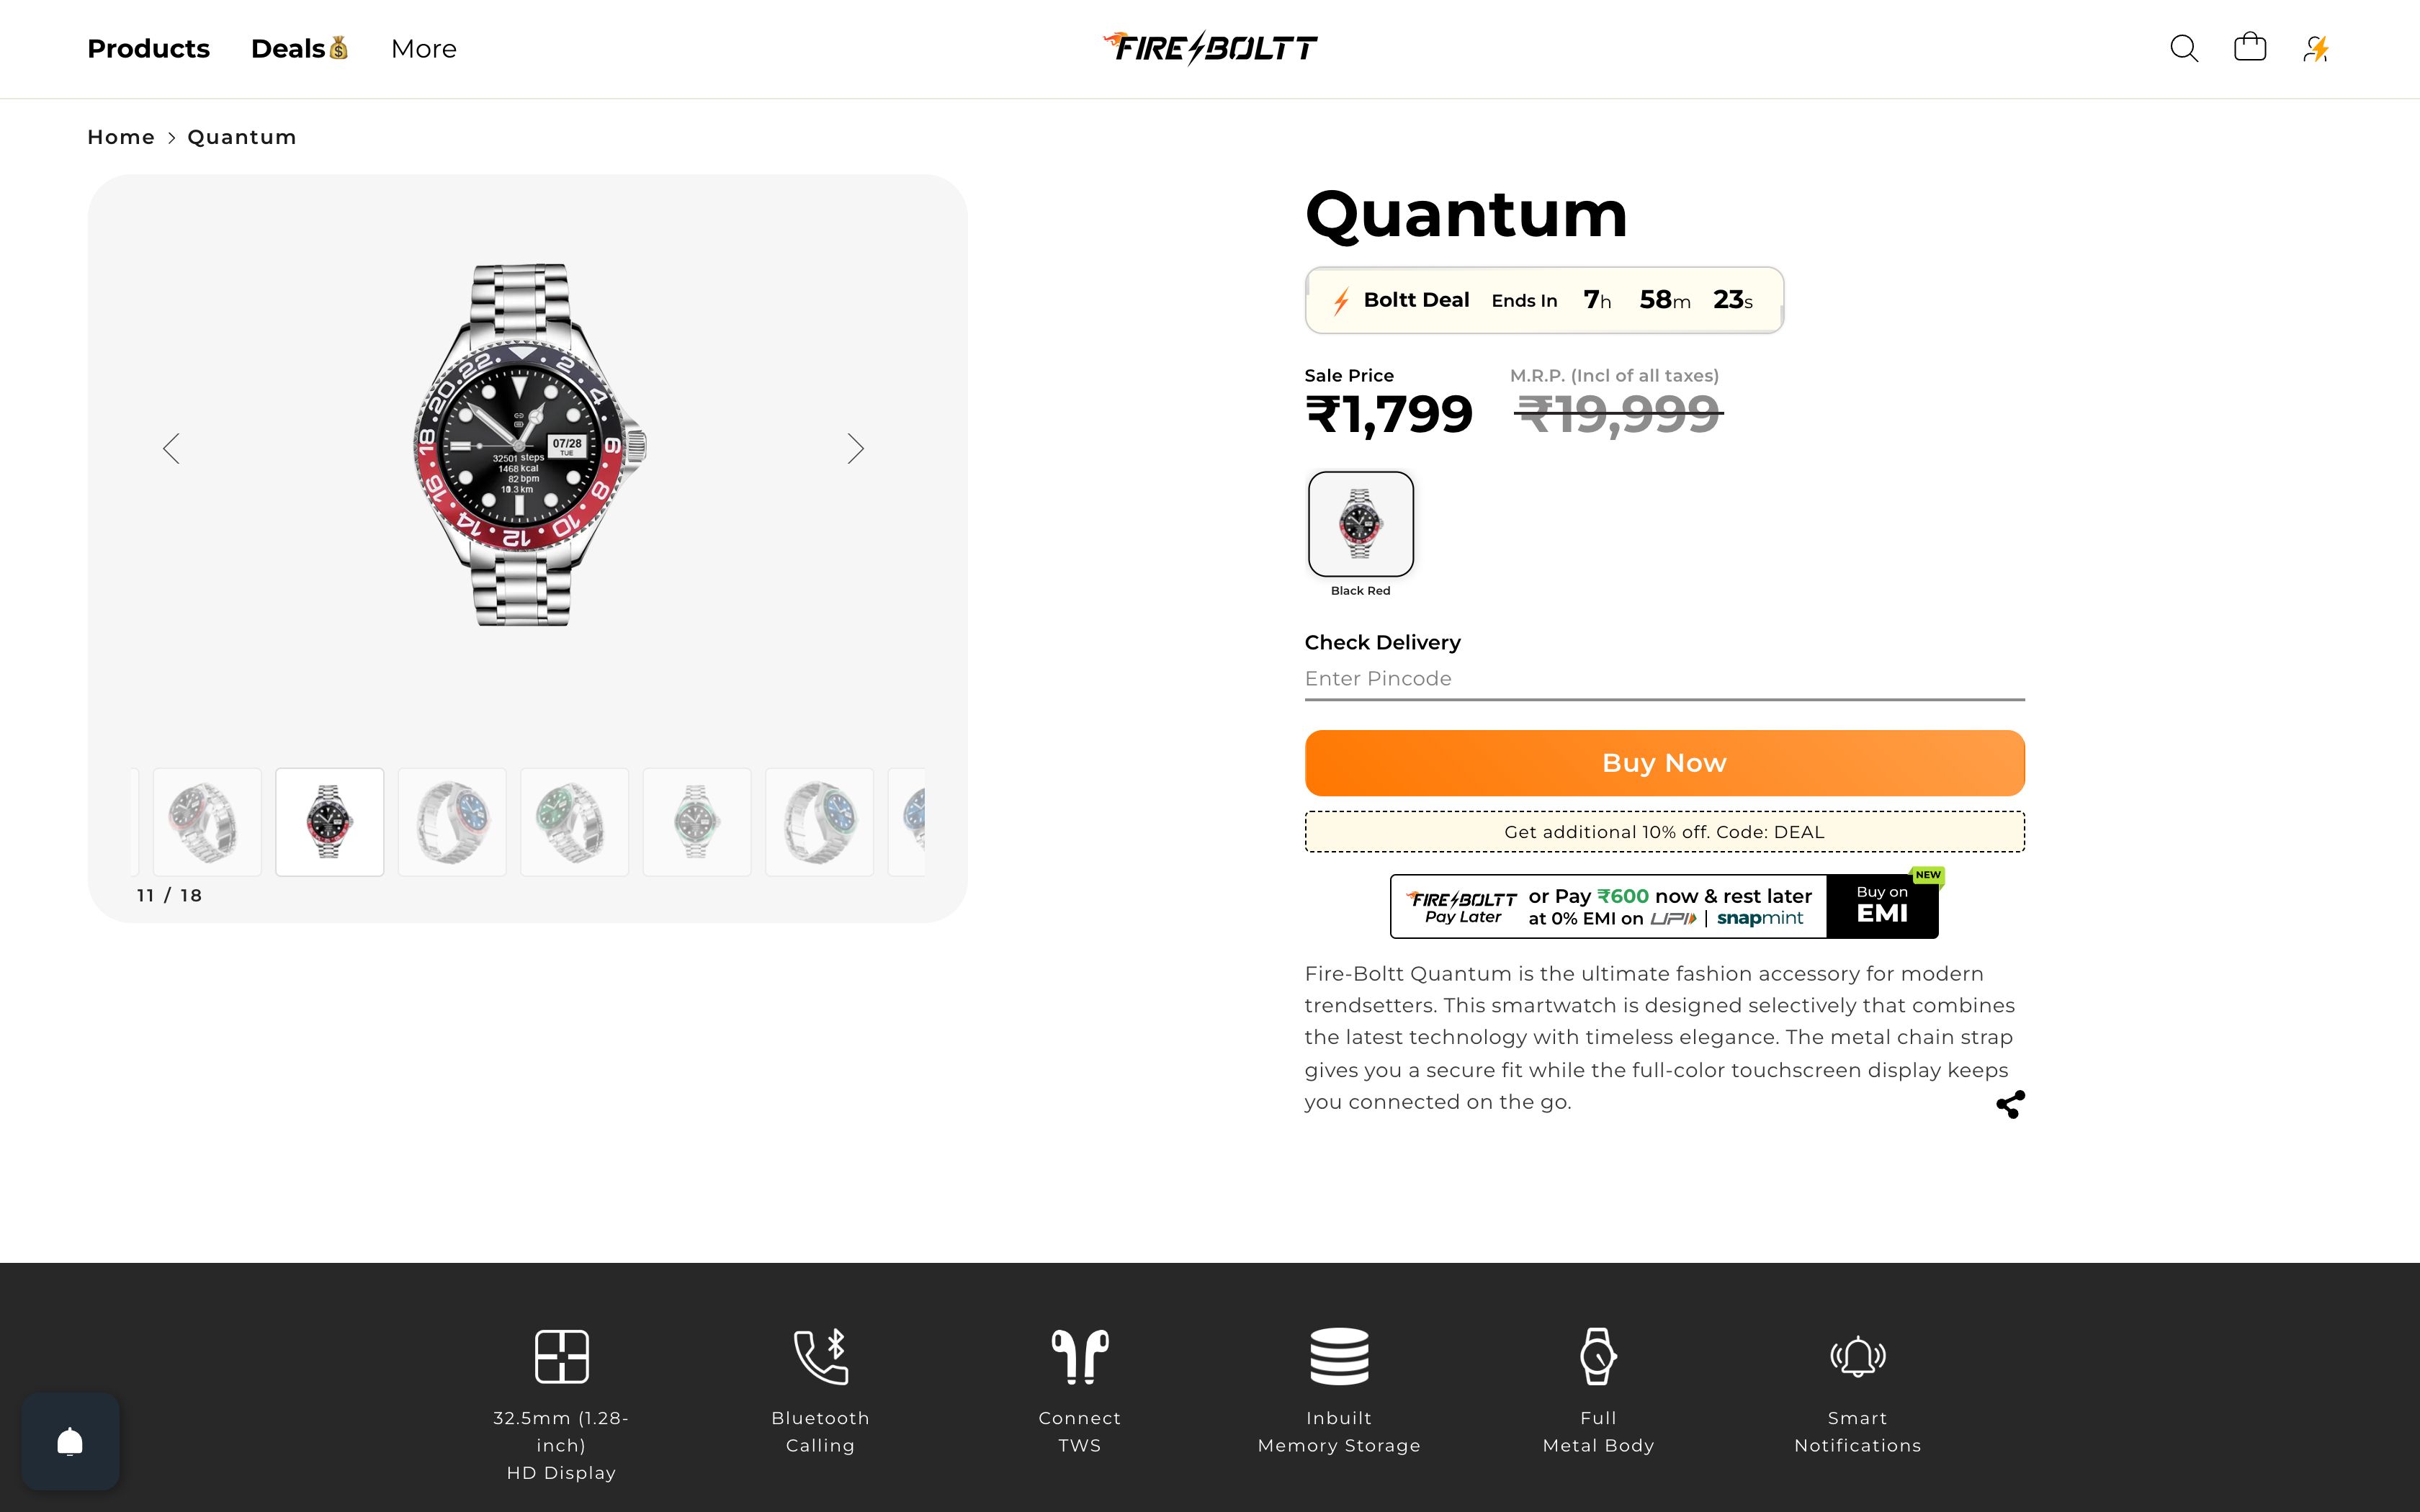
Task: Click the Connect TWS earbuds icon
Action: [1079, 1357]
